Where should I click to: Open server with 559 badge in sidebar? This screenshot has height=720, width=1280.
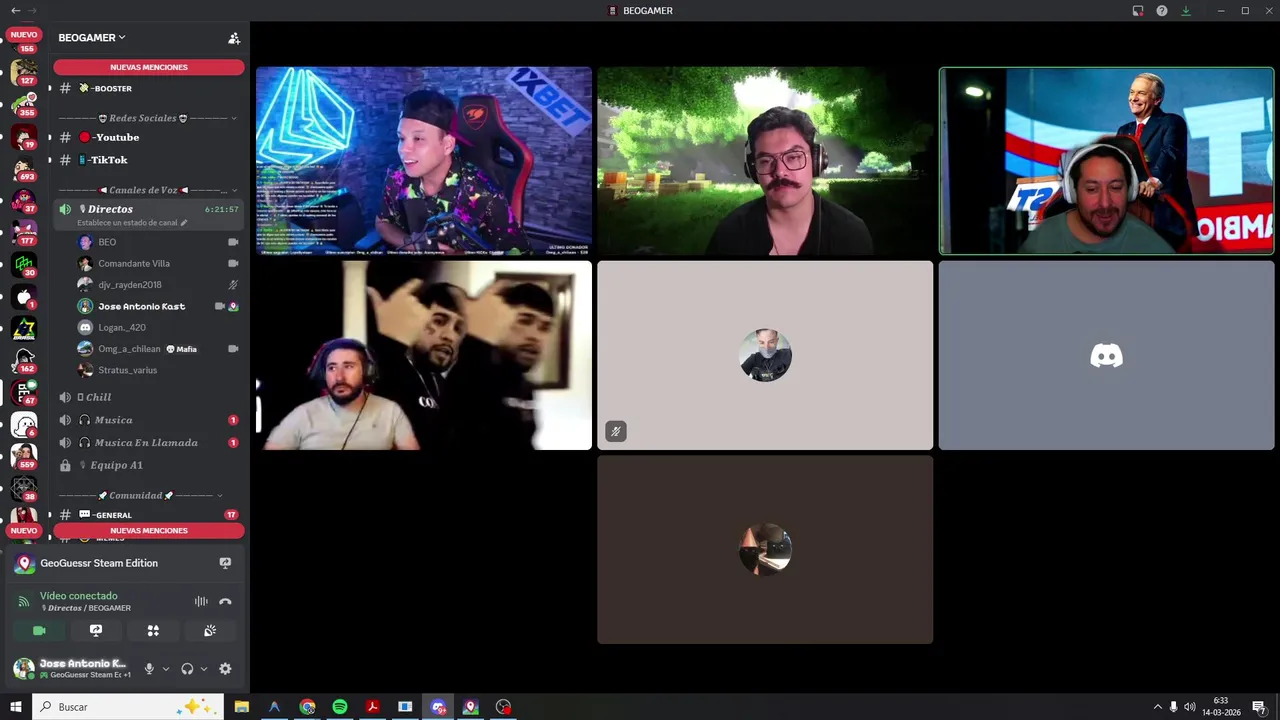[24, 456]
